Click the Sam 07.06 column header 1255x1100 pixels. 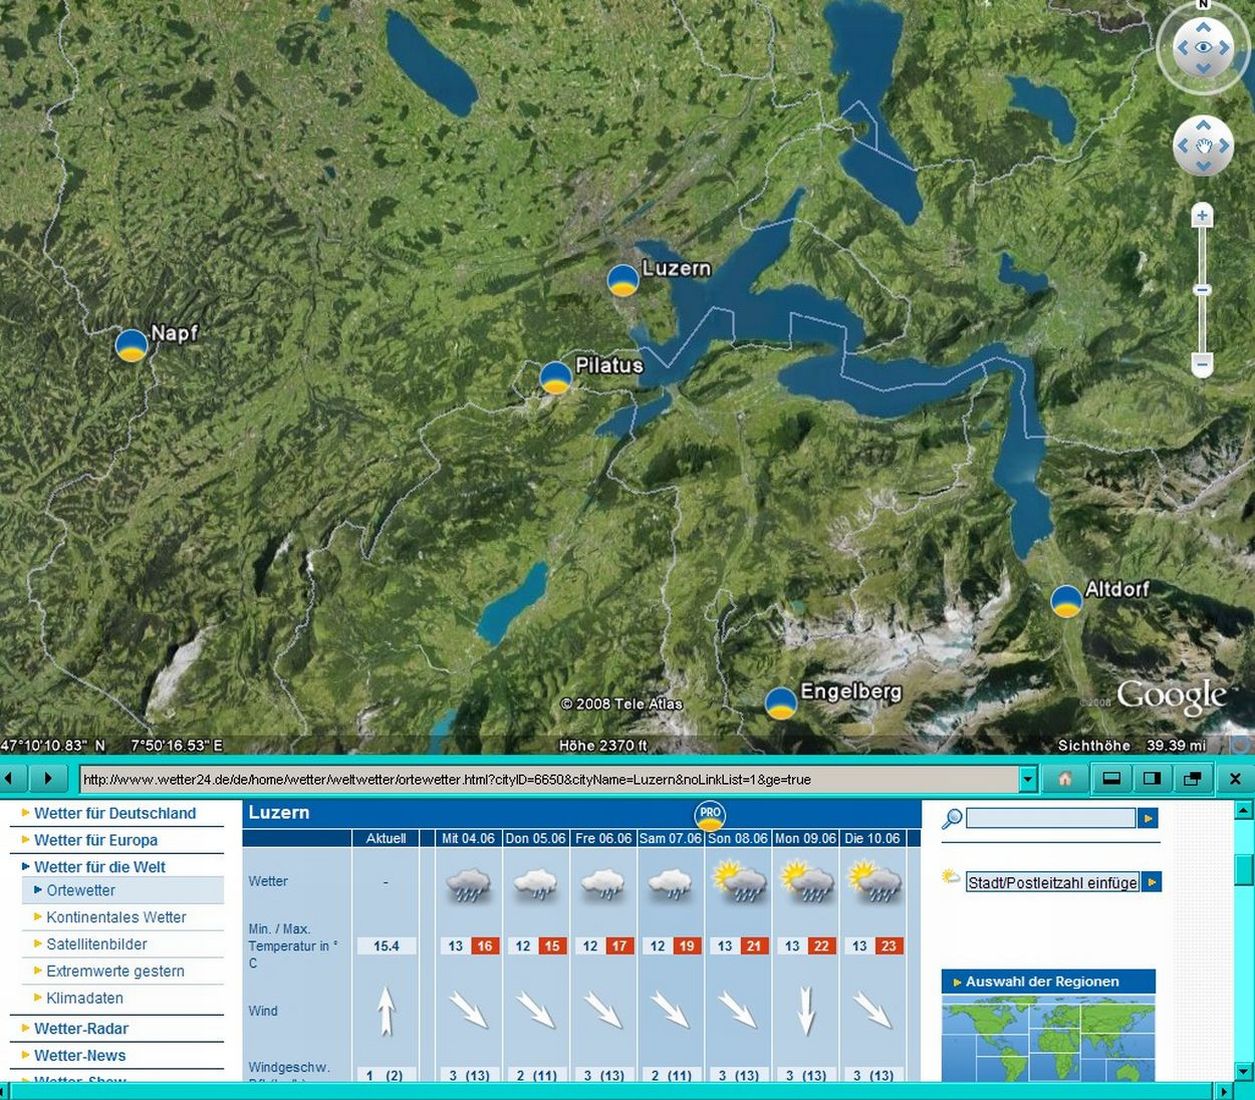coord(670,838)
